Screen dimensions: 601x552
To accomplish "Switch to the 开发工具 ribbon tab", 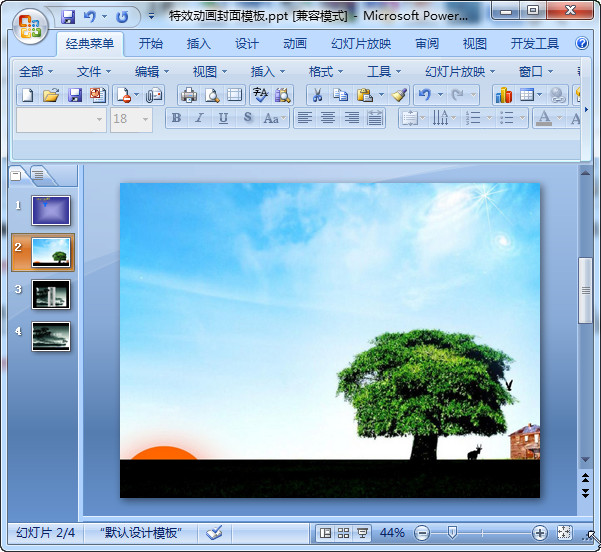I will coord(535,44).
